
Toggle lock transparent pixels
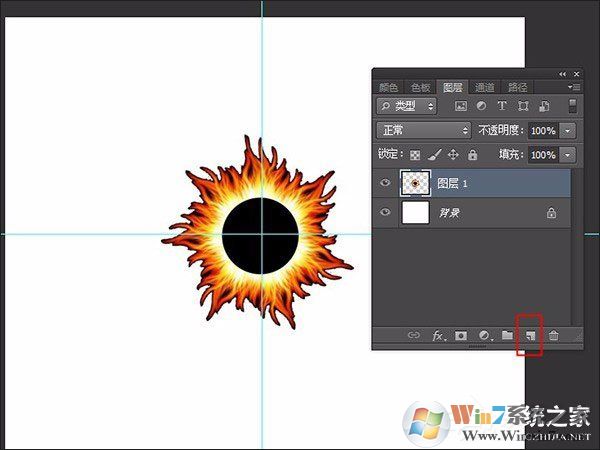click(416, 155)
